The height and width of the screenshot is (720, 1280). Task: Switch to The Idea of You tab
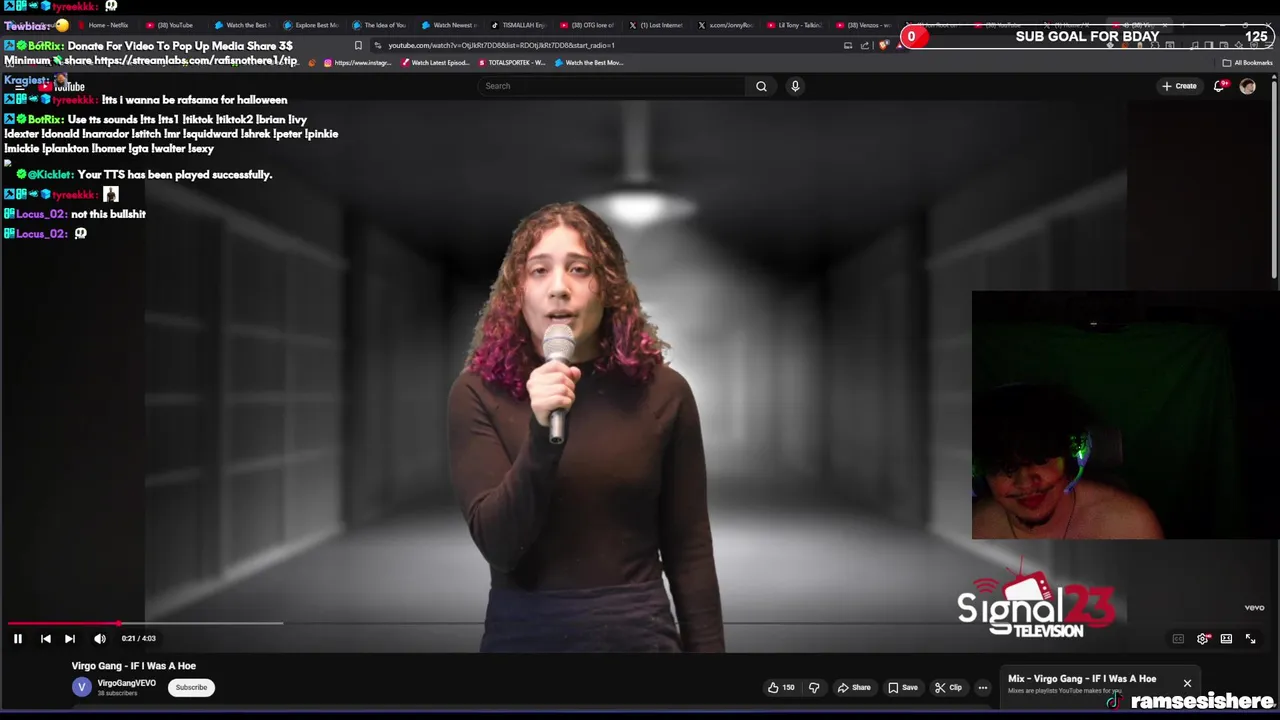[x=379, y=25]
